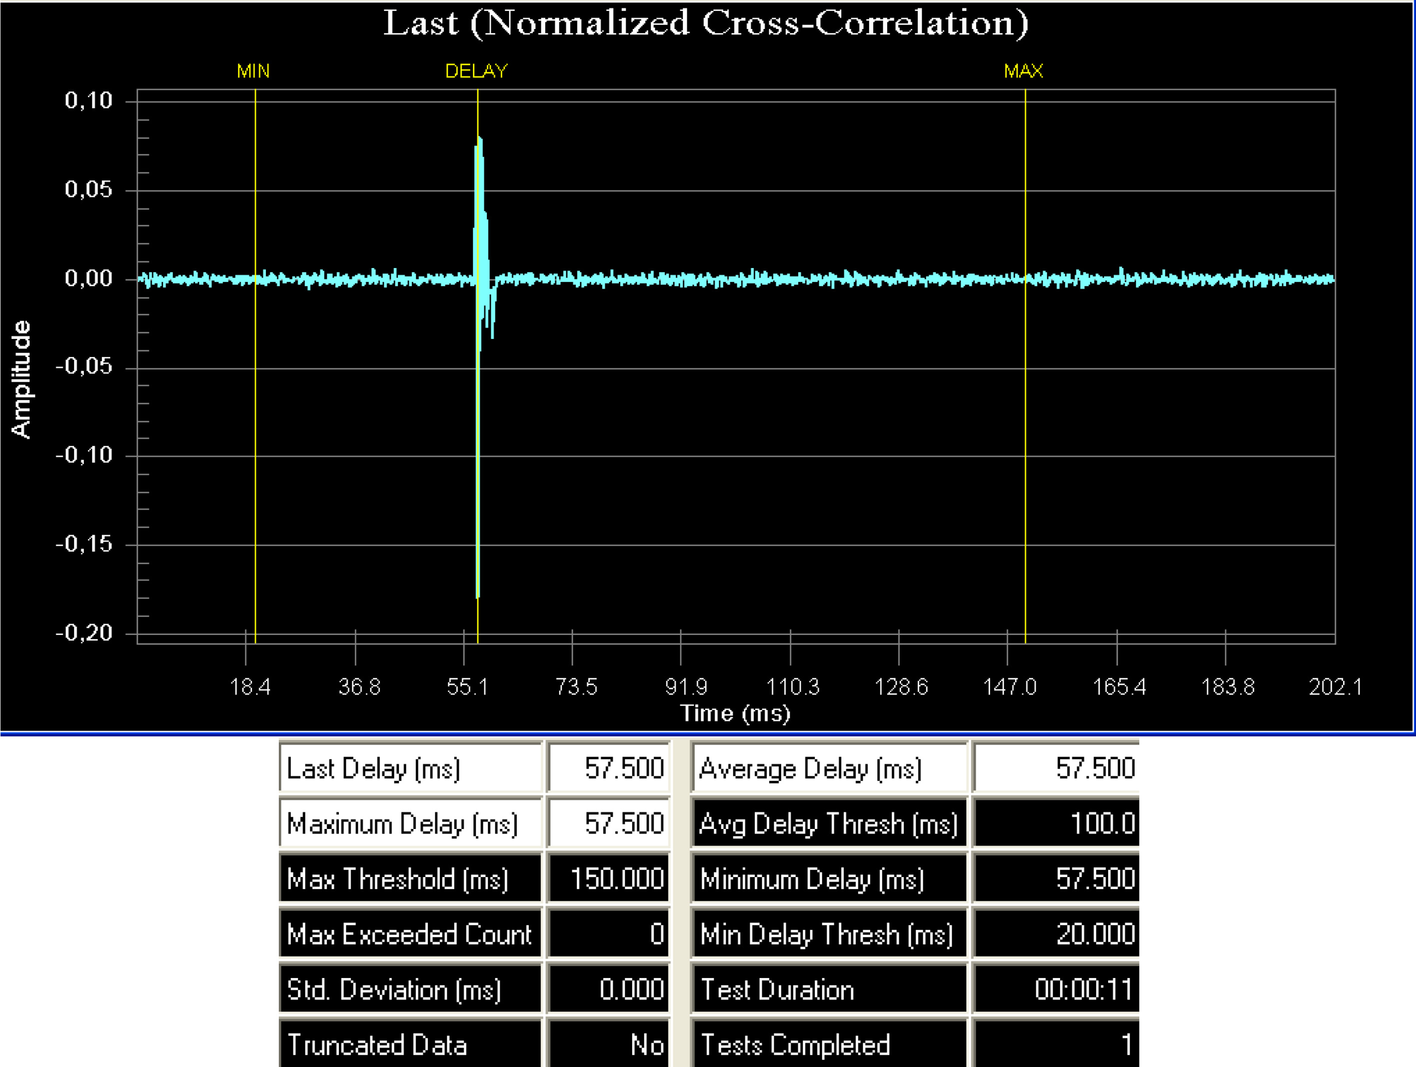This screenshot has width=1416, height=1067.
Task: Click the 165.4 time axis label
Action: click(x=1119, y=687)
